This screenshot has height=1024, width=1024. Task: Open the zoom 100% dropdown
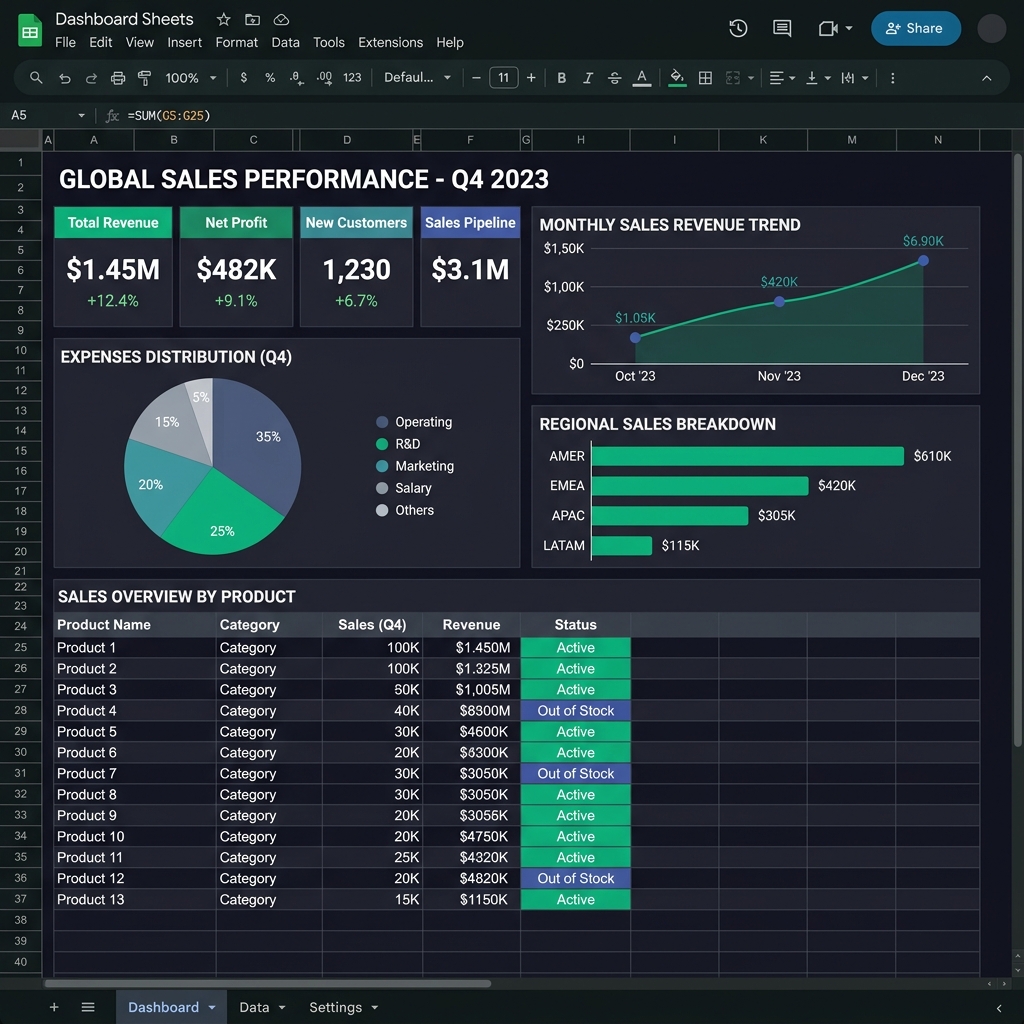point(190,78)
